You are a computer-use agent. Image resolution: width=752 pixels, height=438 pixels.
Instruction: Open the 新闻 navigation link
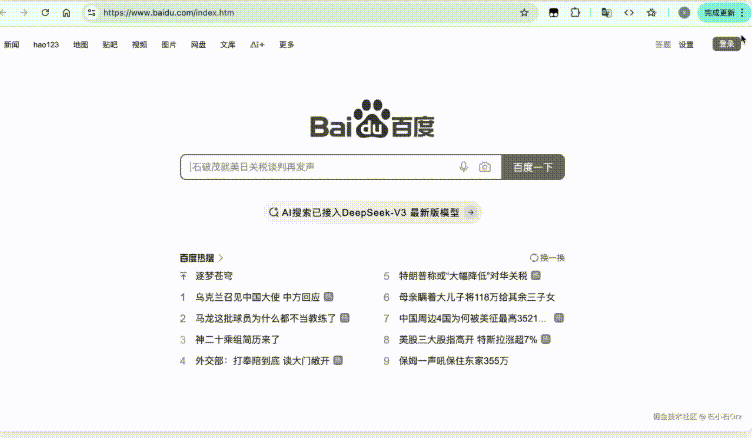pos(12,45)
